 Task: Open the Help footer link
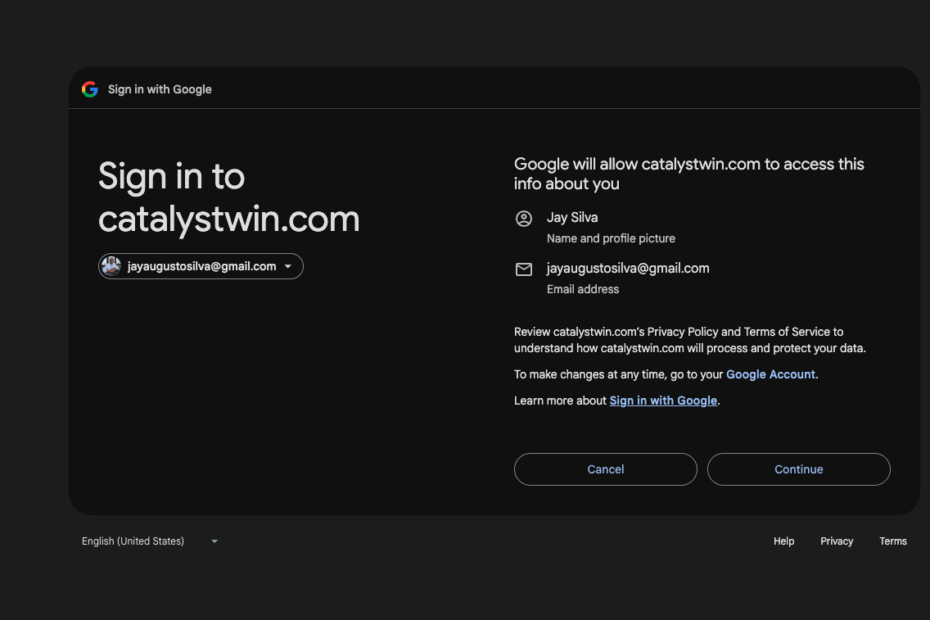tap(783, 541)
